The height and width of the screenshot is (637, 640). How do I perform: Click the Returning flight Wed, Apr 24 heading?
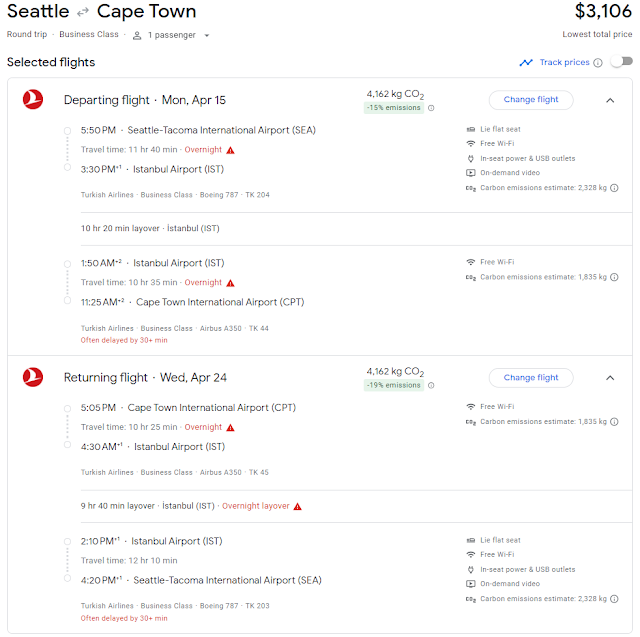(145, 378)
